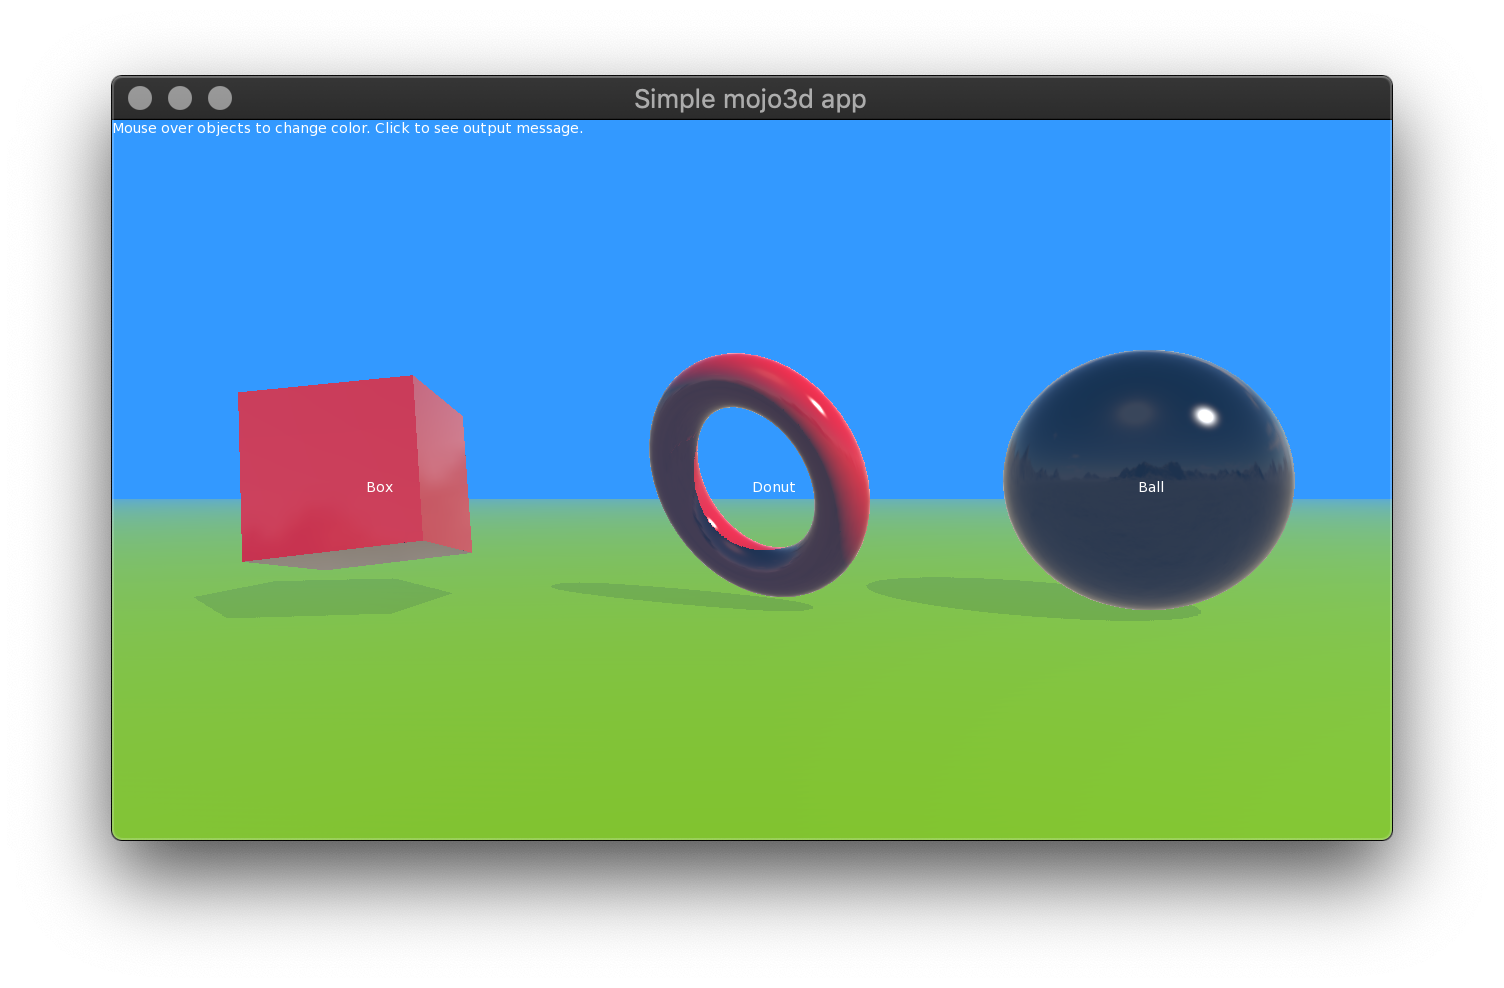Screen dimensions: 1504x988
Task: Minimize the window using the middle title bar button
Action: tap(180, 98)
